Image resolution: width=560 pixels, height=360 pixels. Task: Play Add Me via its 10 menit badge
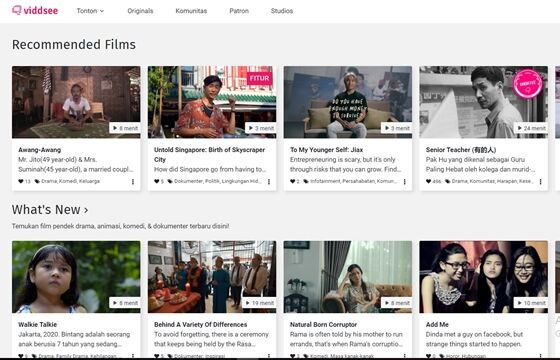531,303
